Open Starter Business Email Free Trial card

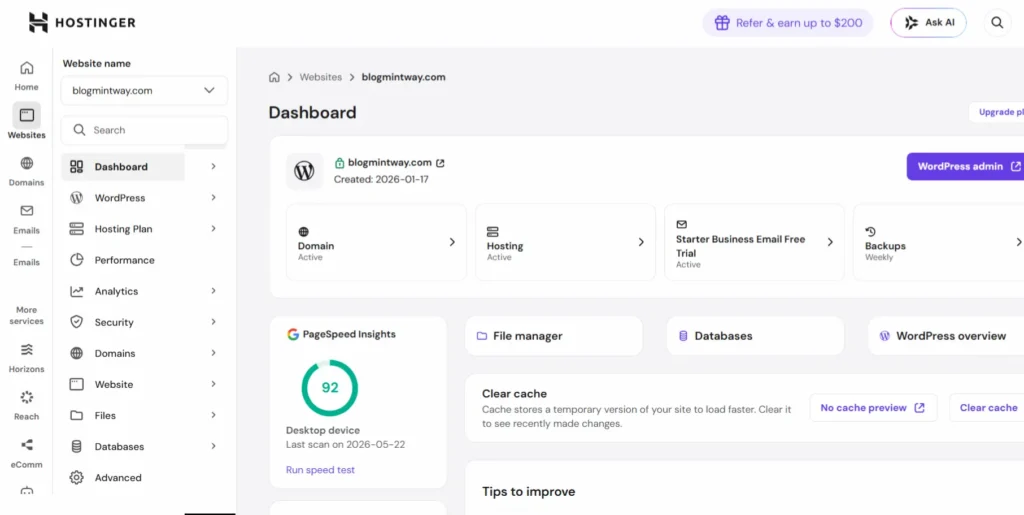[754, 242]
